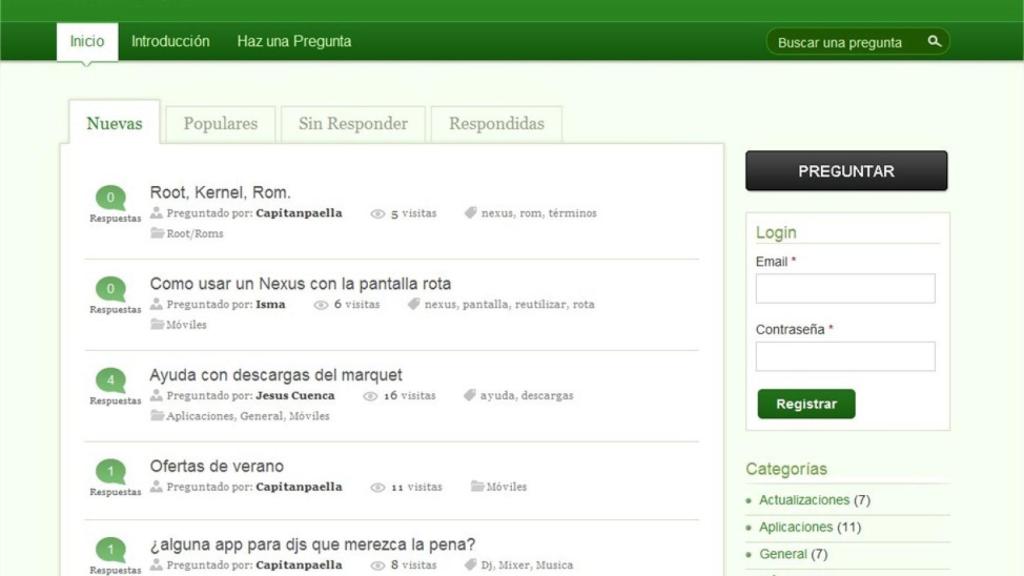Select Haz una Pregunta in the navigation bar
This screenshot has width=1024, height=576.
pos(294,41)
